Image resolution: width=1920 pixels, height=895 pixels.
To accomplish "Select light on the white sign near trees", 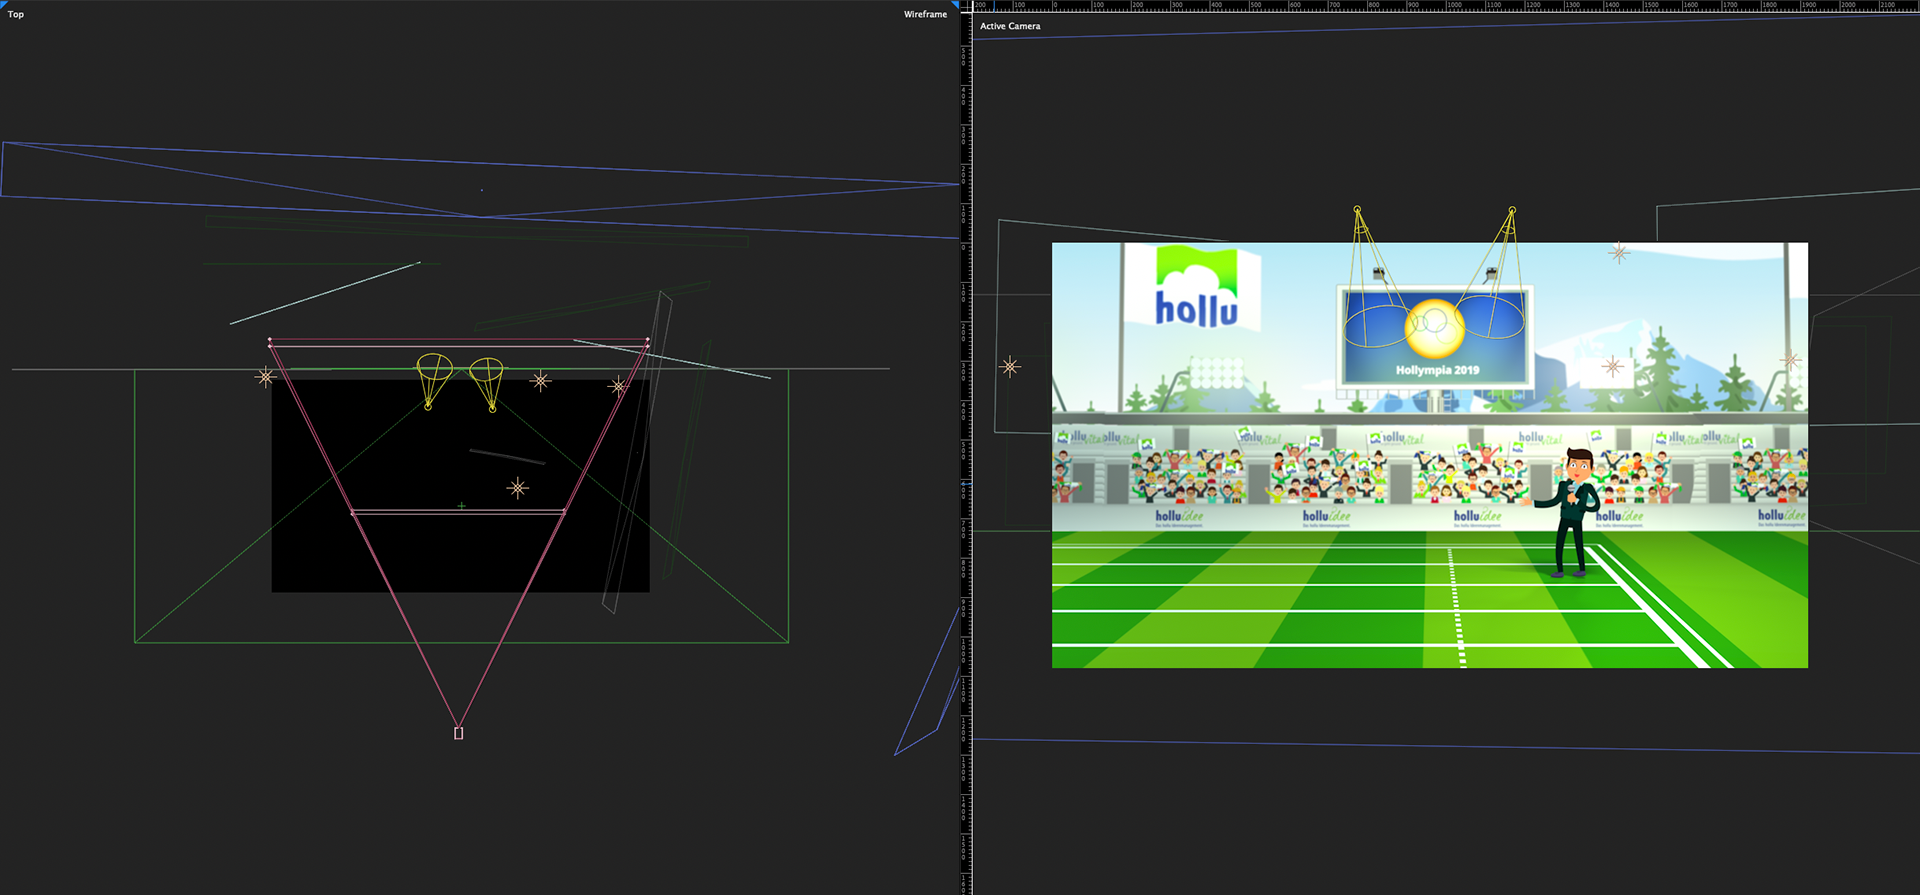I will tap(1612, 367).
